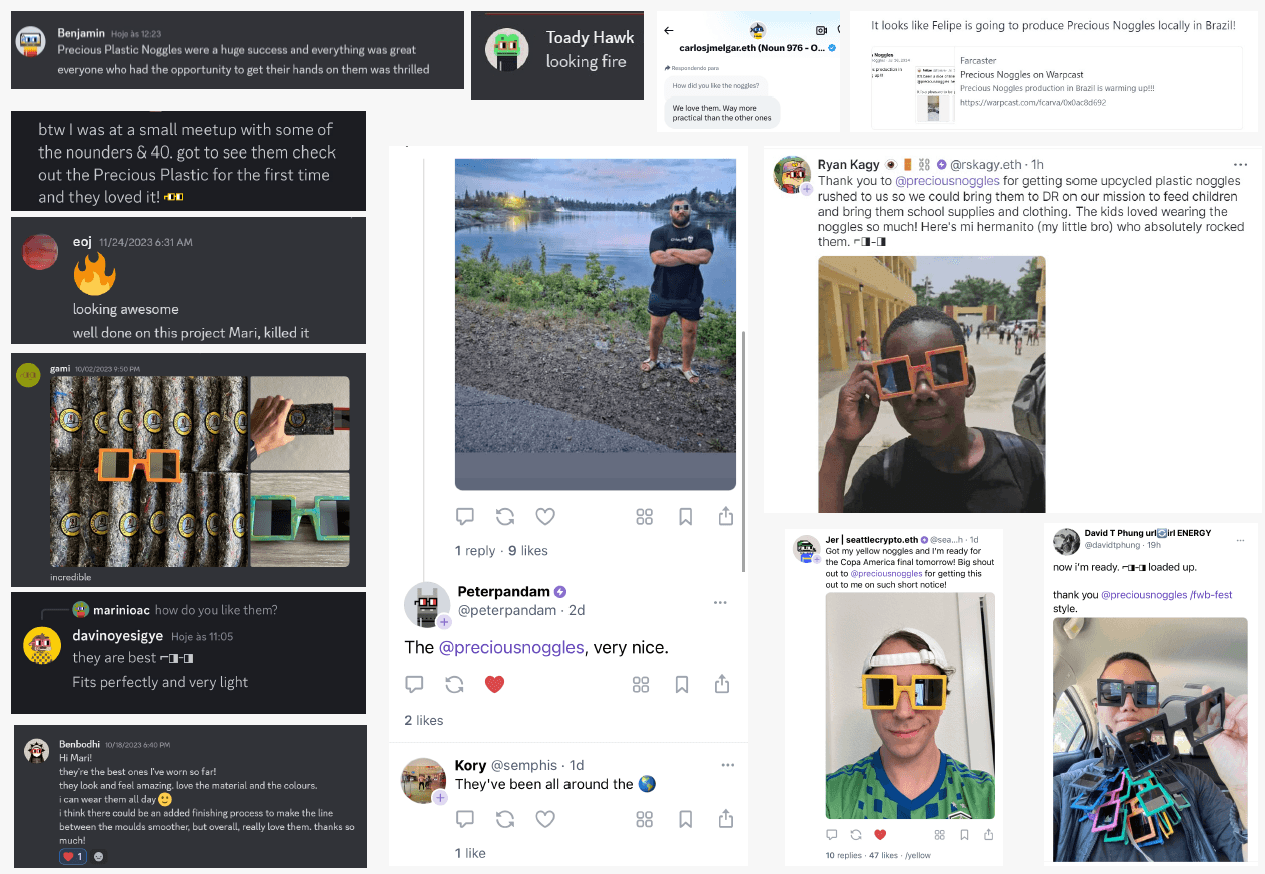Start video call with carlosjmelgar.eth

[821, 31]
